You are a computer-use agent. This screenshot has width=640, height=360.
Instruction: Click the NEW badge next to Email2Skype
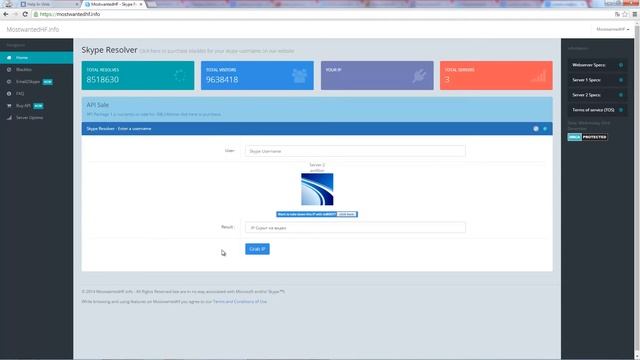[48, 82]
